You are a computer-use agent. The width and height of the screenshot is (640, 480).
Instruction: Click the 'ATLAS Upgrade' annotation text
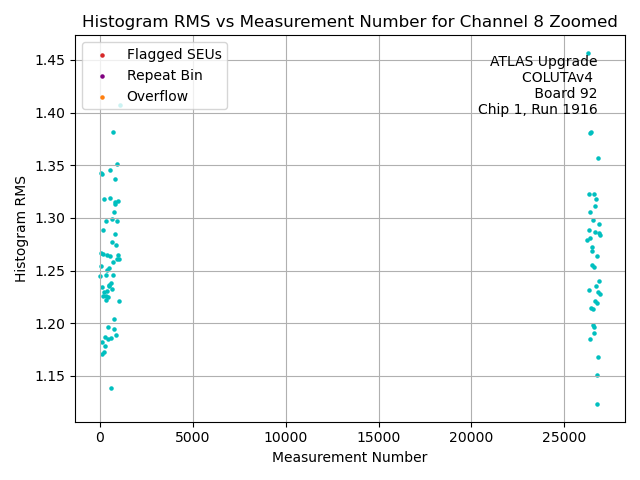click(543, 62)
